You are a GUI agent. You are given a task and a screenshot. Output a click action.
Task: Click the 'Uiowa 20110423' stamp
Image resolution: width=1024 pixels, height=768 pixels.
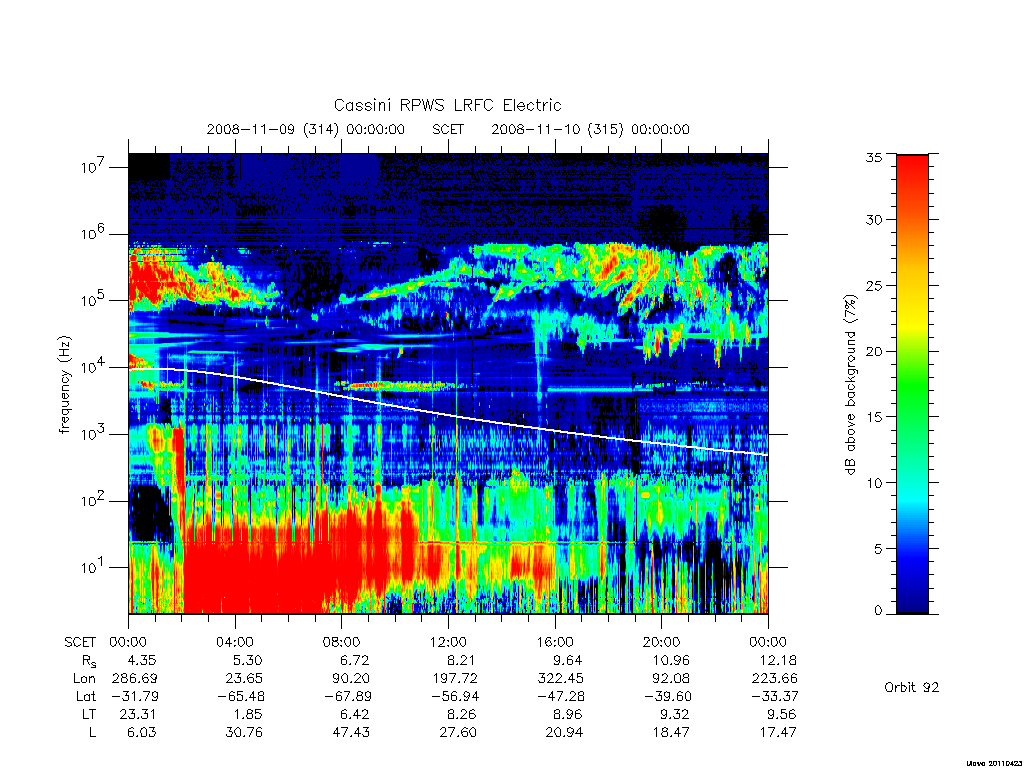tap(993, 763)
